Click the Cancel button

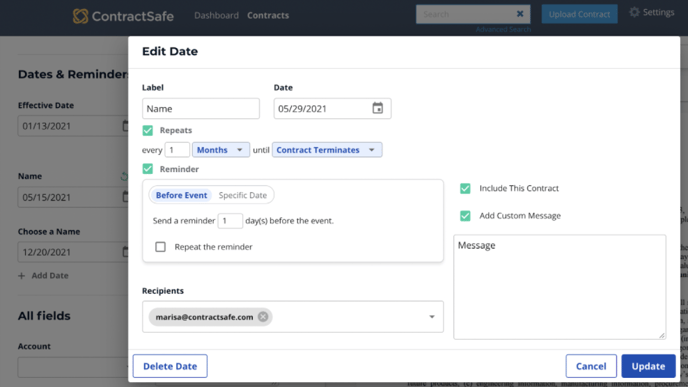[x=591, y=366]
